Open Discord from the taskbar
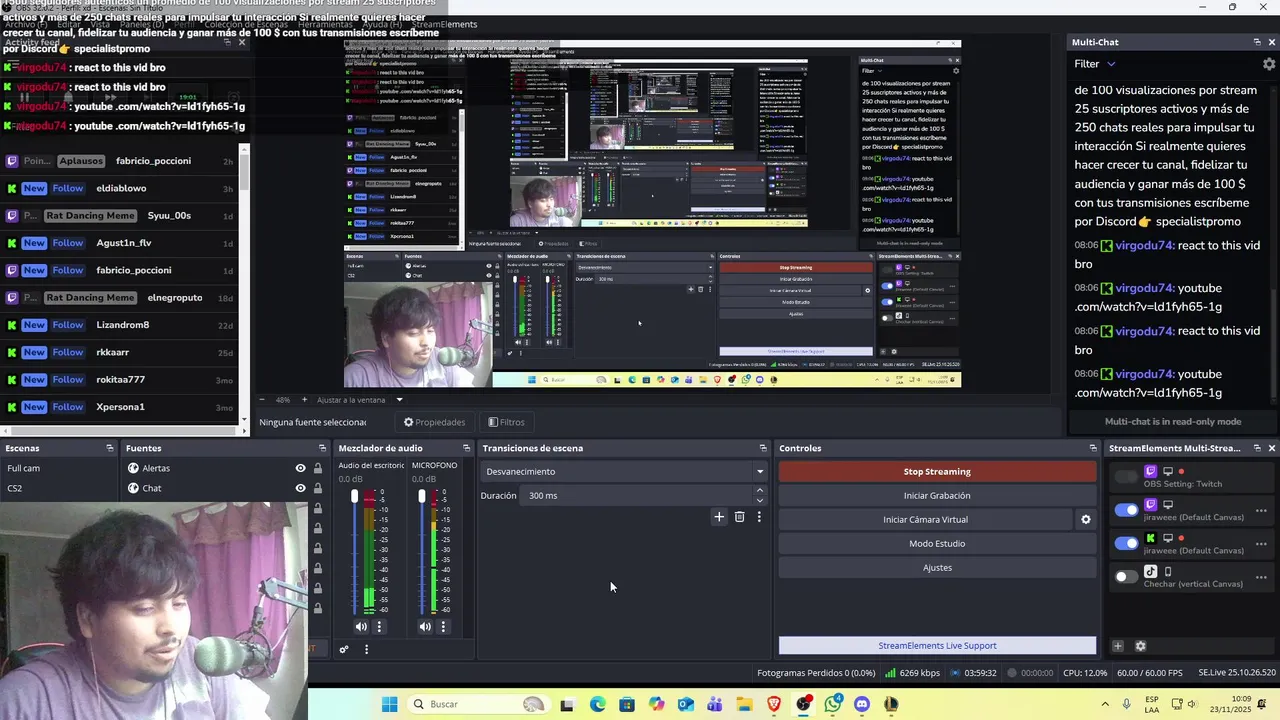 [862, 704]
